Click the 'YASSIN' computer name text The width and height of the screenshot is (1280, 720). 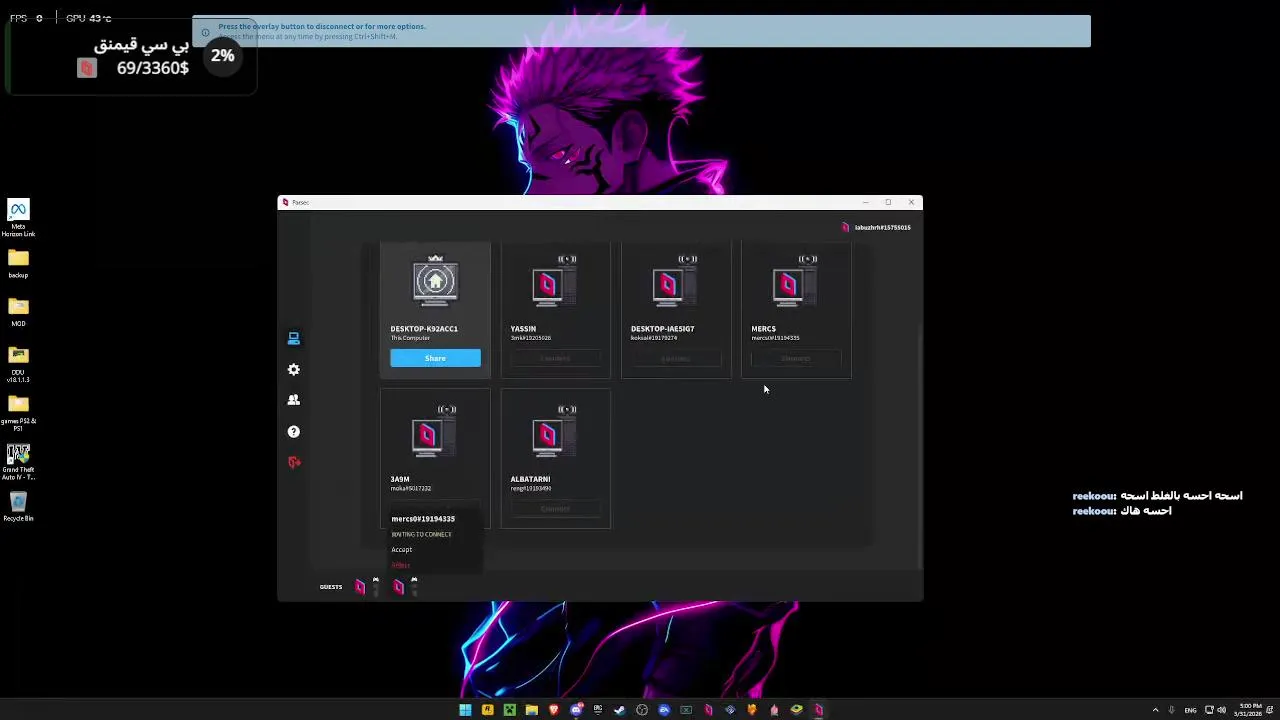[x=523, y=328]
